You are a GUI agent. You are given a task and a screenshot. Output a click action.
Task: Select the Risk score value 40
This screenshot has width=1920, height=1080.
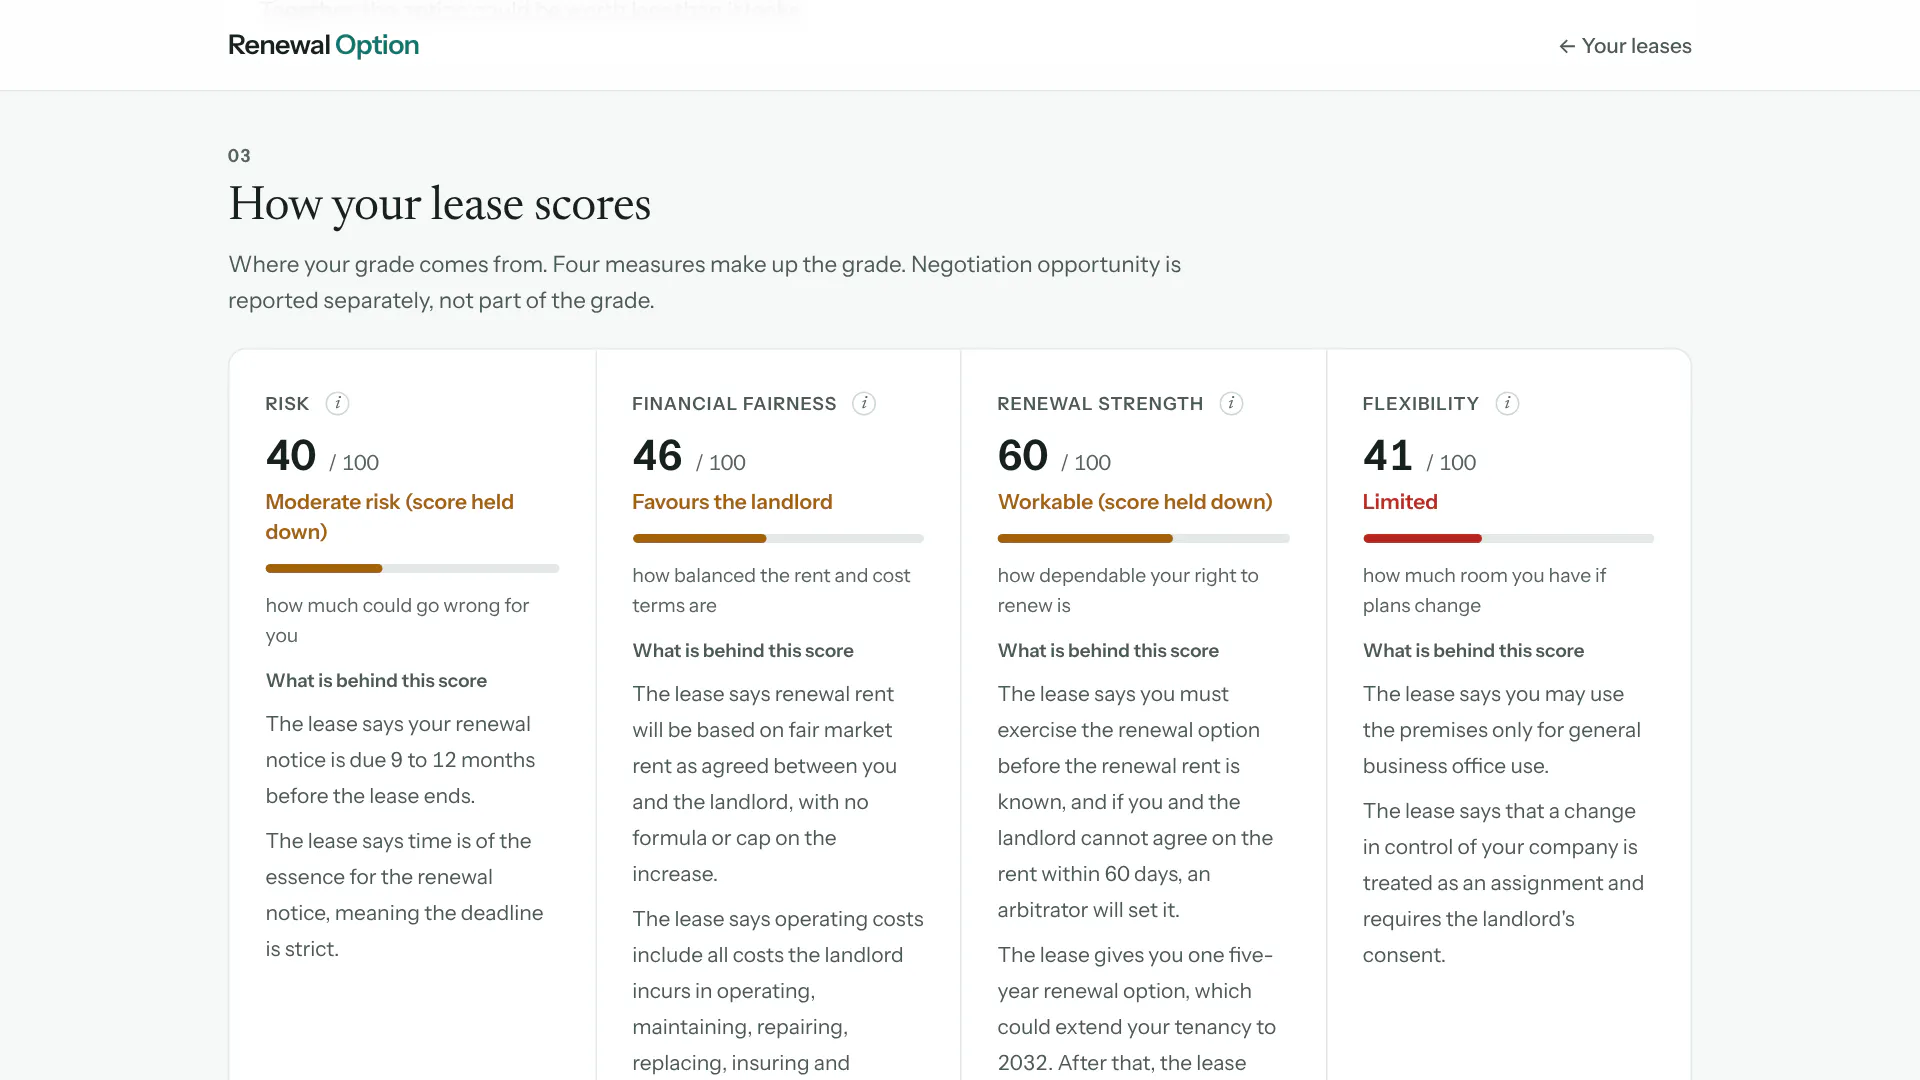pyautogui.click(x=291, y=455)
